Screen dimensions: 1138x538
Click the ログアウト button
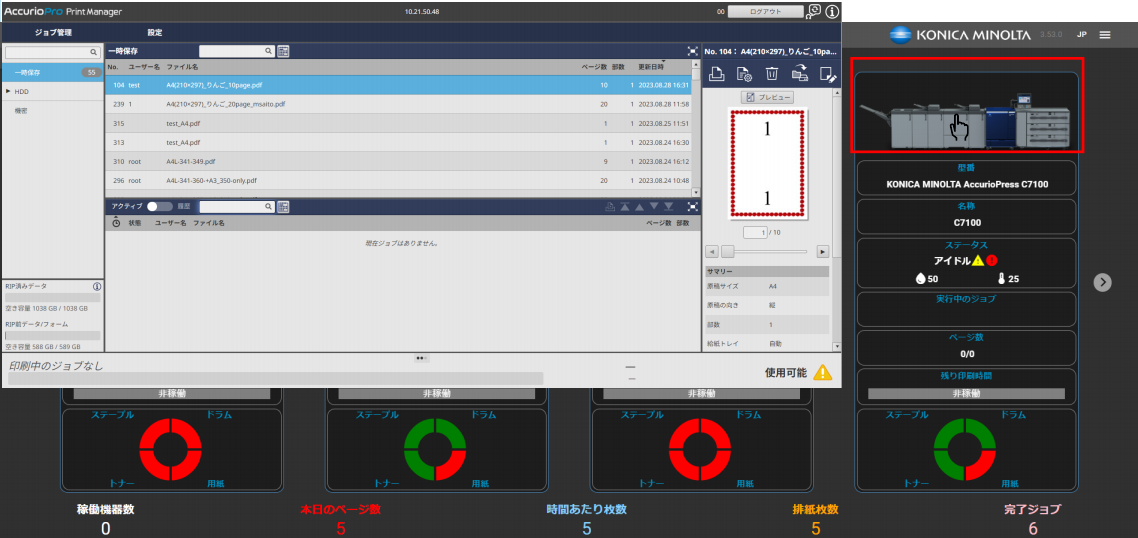765,12
